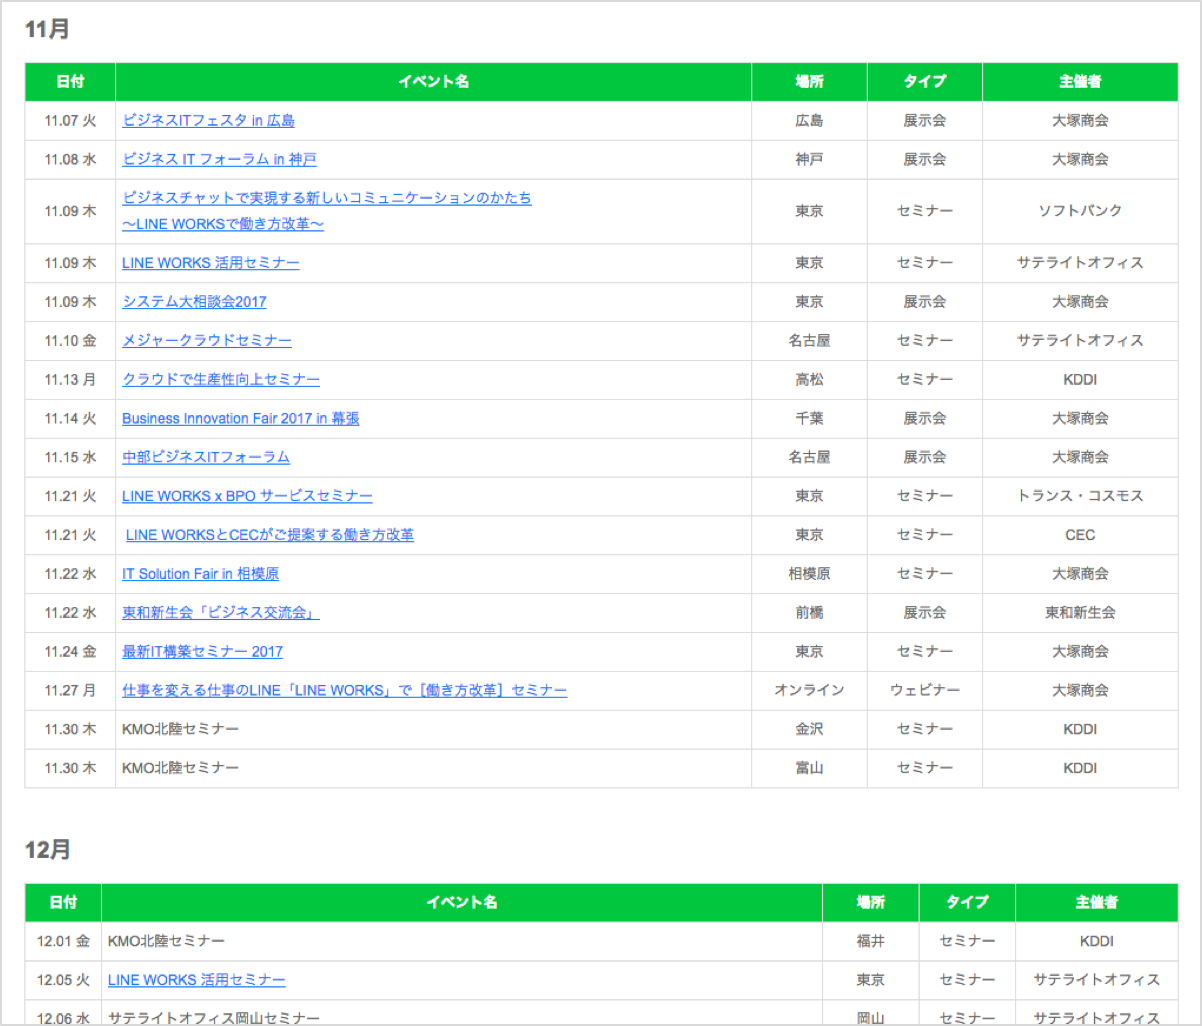Select 東和新生会「ビジネス交流会」 link
This screenshot has width=1202, height=1026.
pyautogui.click(x=220, y=613)
